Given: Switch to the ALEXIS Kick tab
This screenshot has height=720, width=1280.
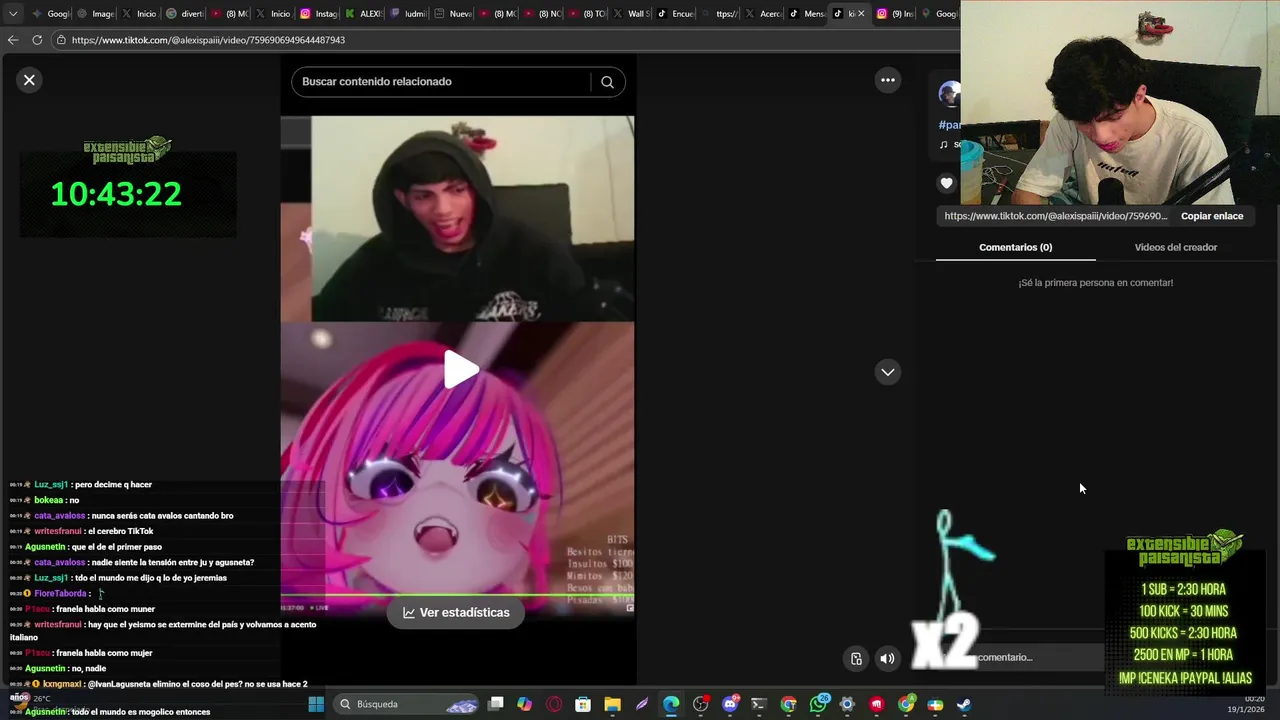Looking at the screenshot, I should pos(363,14).
